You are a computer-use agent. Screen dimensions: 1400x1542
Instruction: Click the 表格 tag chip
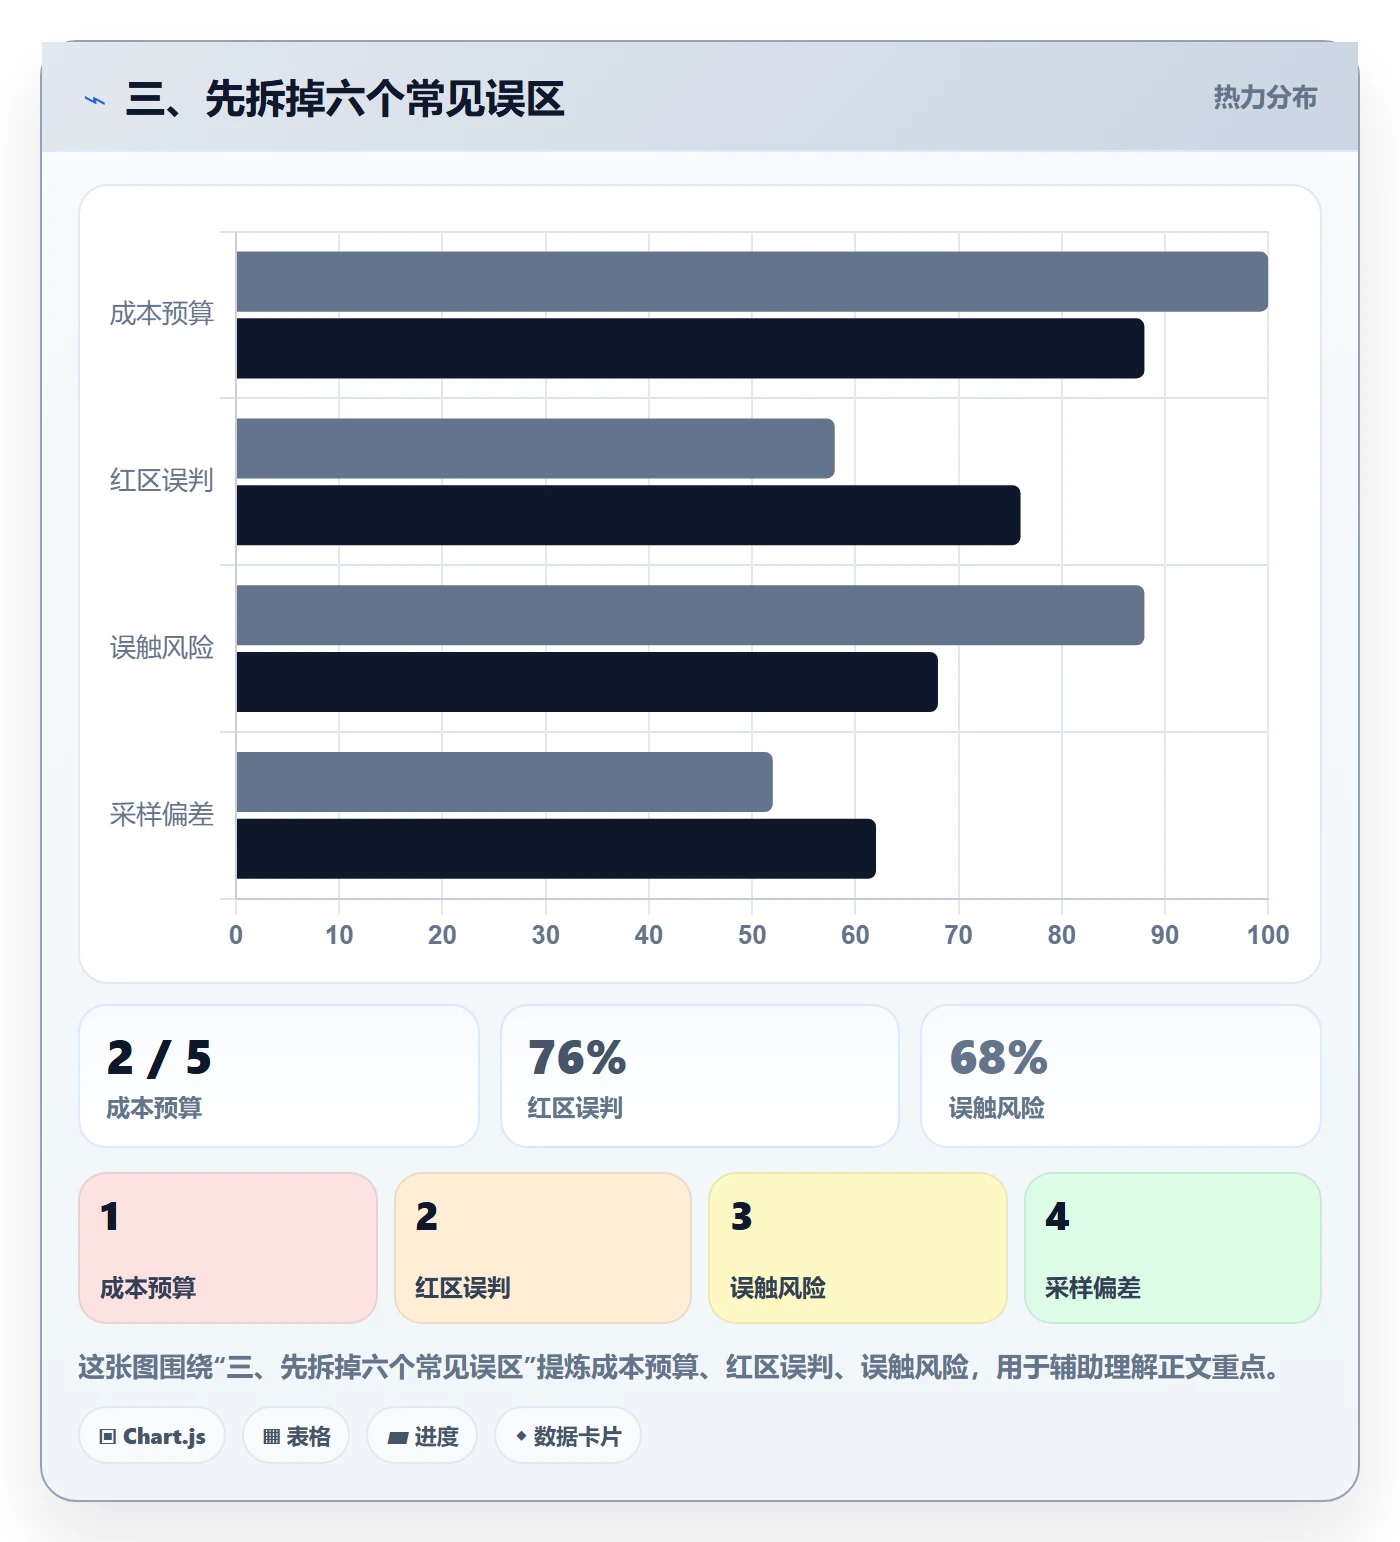[x=296, y=1436]
